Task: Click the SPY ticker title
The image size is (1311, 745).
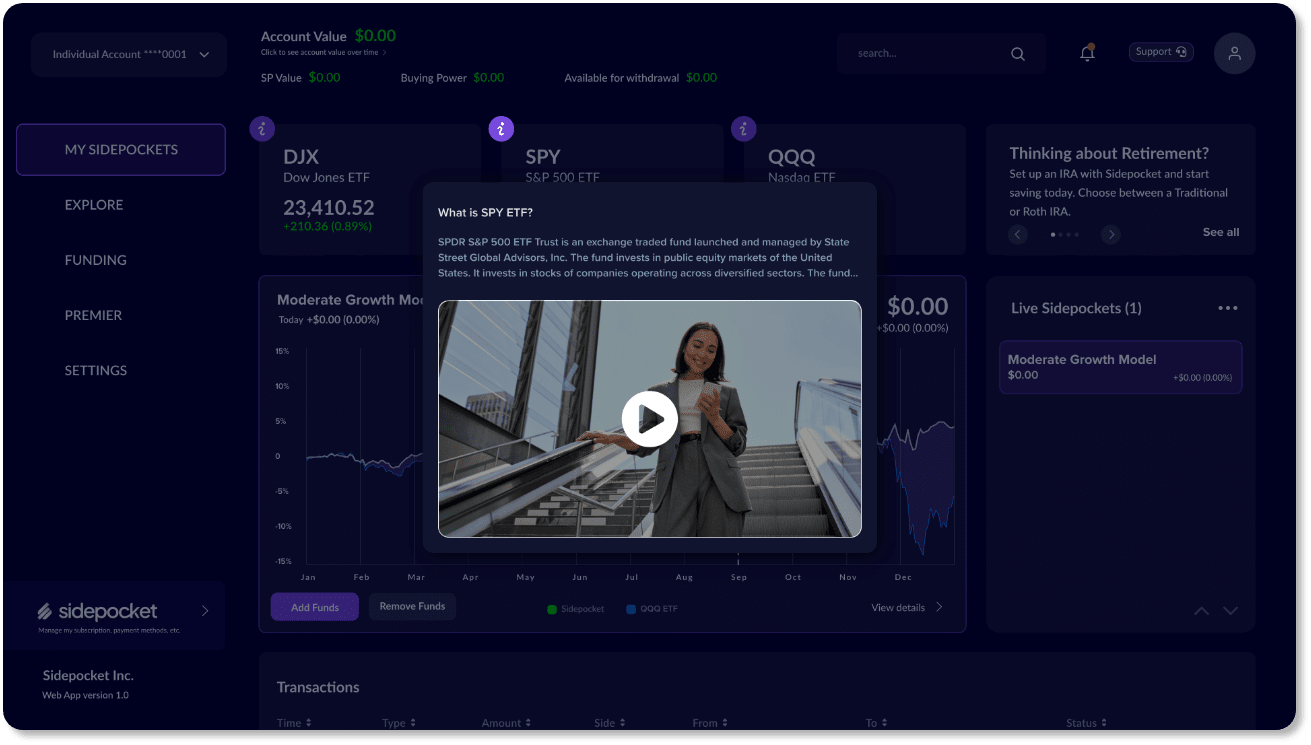Action: [x=543, y=157]
